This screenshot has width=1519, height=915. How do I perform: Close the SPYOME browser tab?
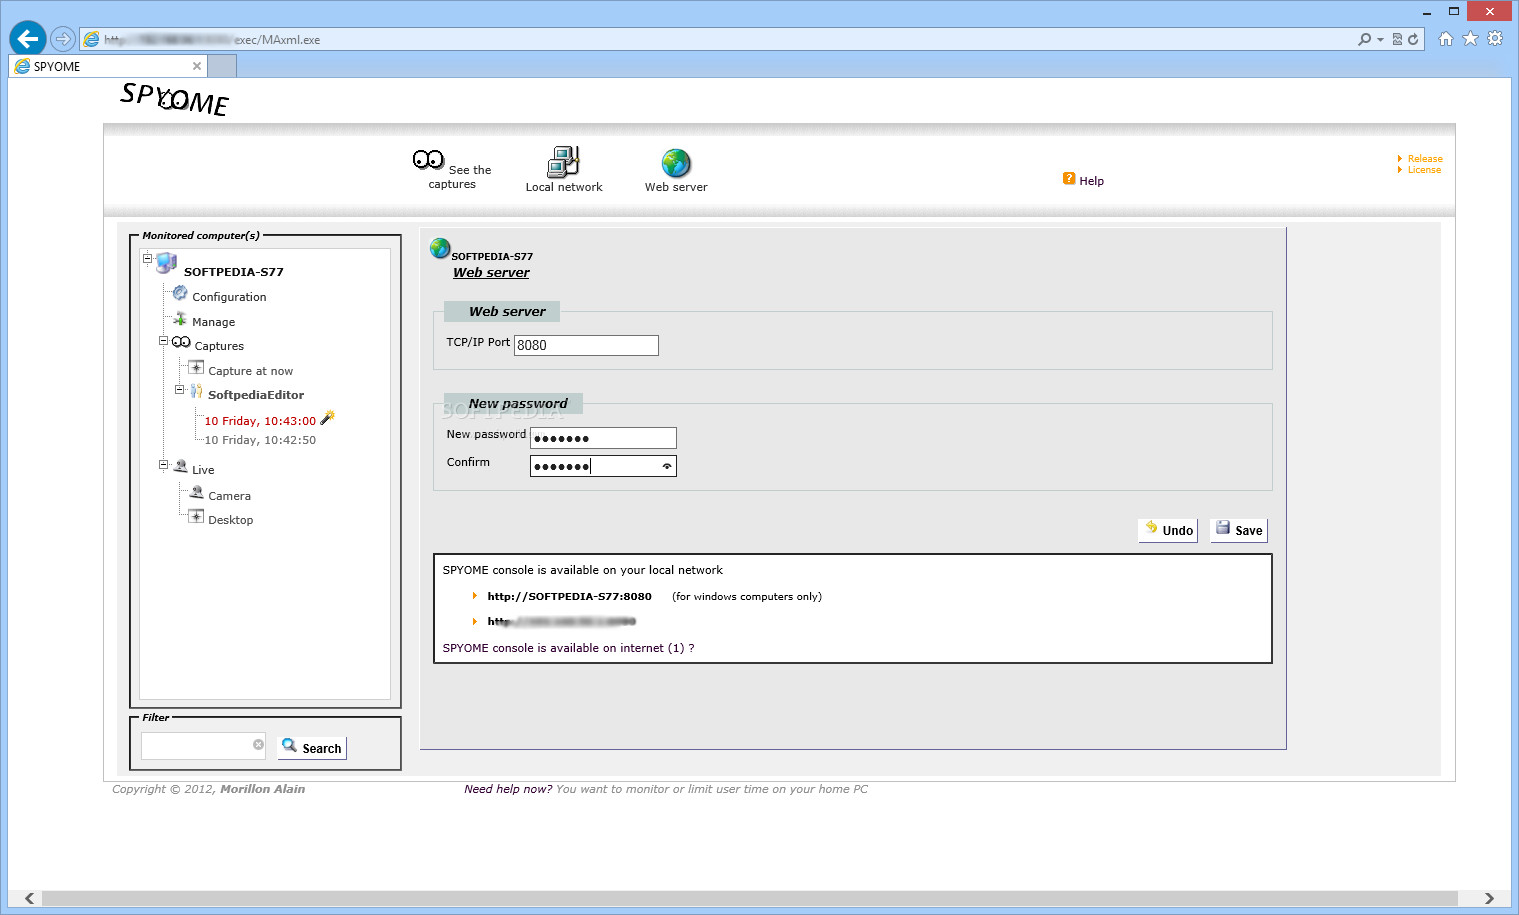(x=197, y=66)
